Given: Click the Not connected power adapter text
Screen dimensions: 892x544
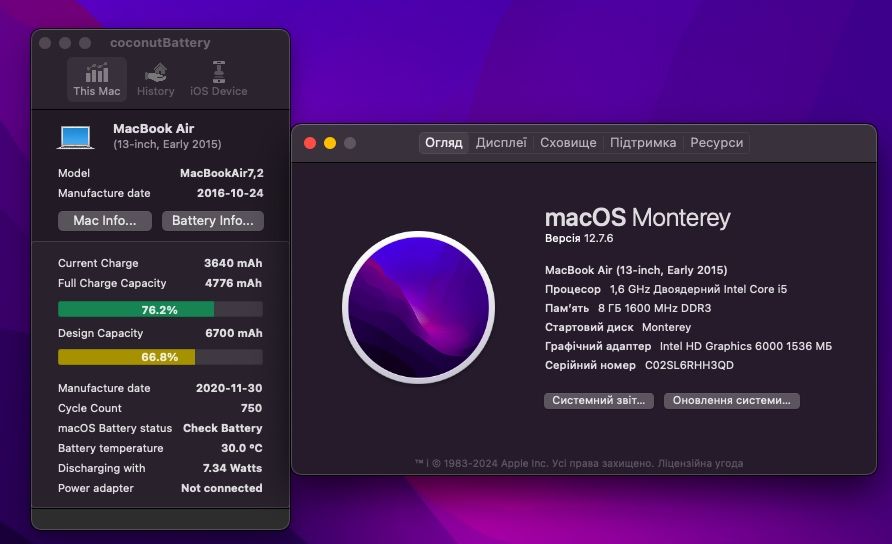Looking at the screenshot, I should coord(222,488).
